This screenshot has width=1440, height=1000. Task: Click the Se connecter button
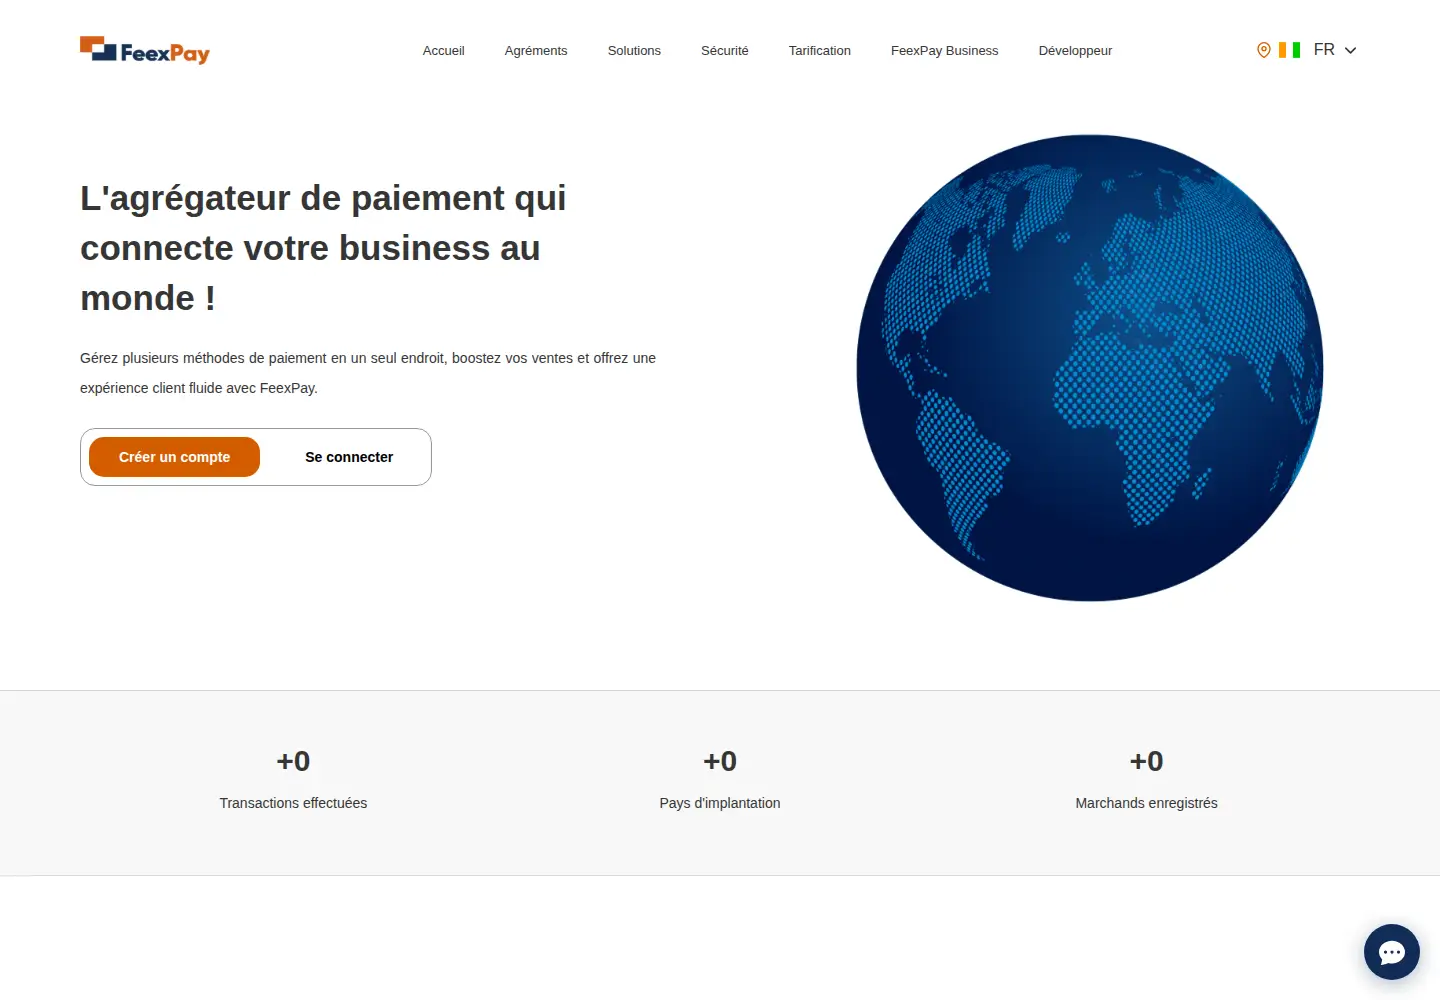click(349, 457)
